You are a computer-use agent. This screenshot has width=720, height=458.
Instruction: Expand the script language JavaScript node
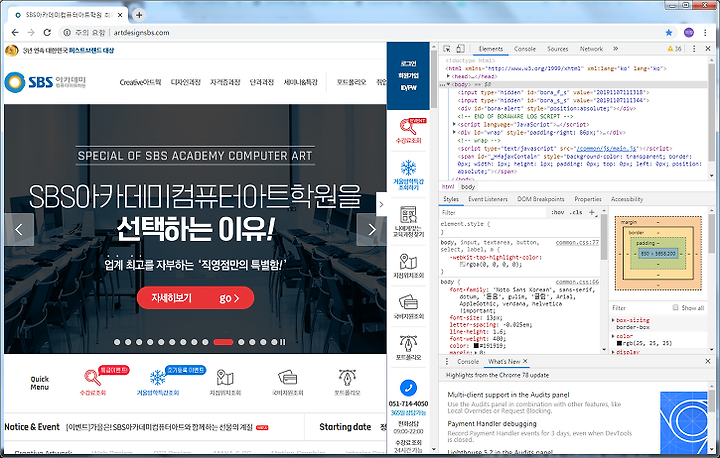454,124
